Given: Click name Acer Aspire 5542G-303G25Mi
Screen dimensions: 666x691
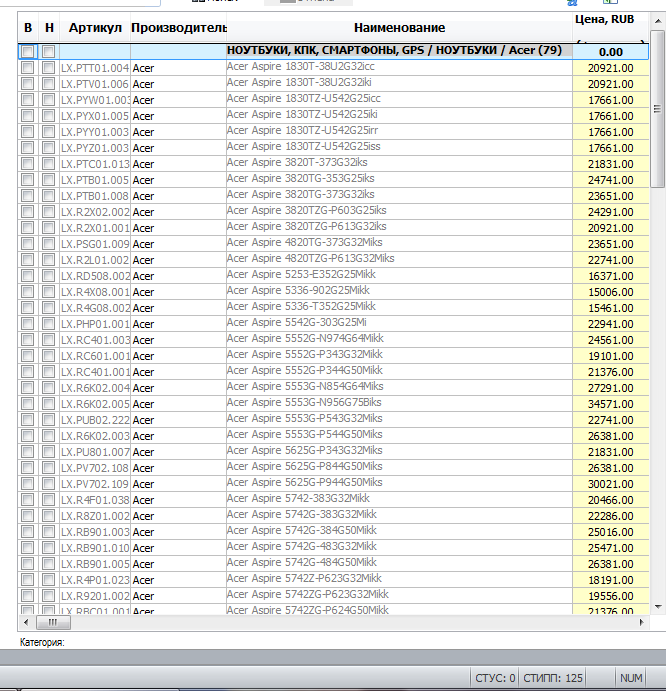Looking at the screenshot, I should tap(297, 322).
